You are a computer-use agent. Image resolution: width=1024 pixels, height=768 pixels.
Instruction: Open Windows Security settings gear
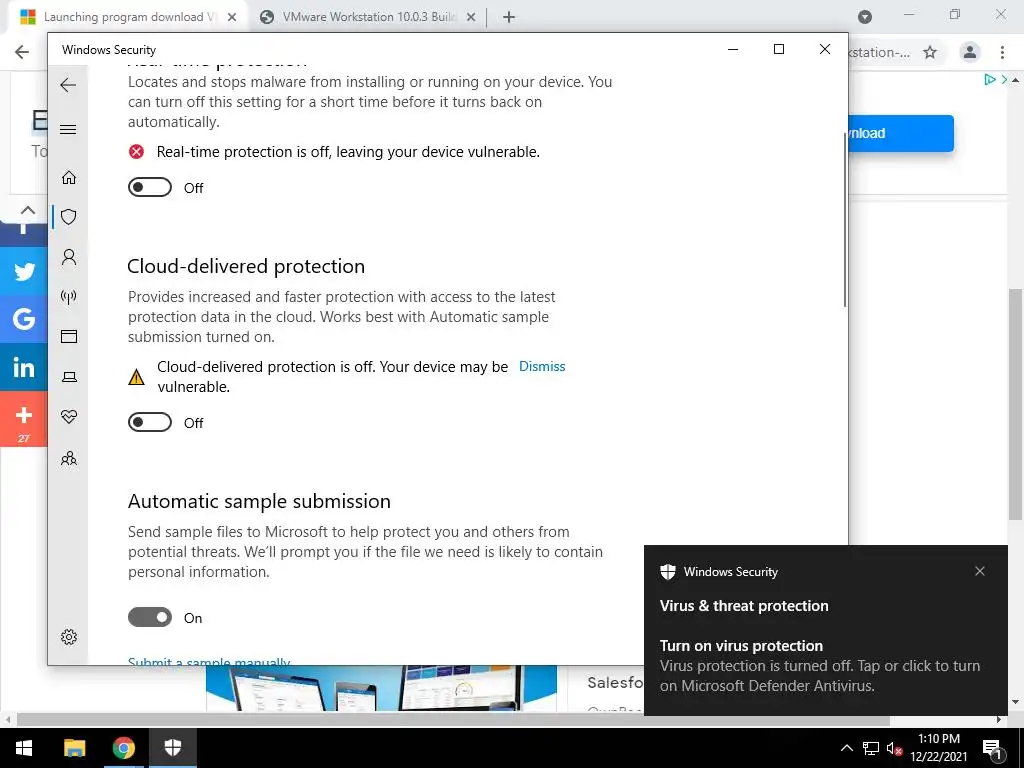[69, 637]
